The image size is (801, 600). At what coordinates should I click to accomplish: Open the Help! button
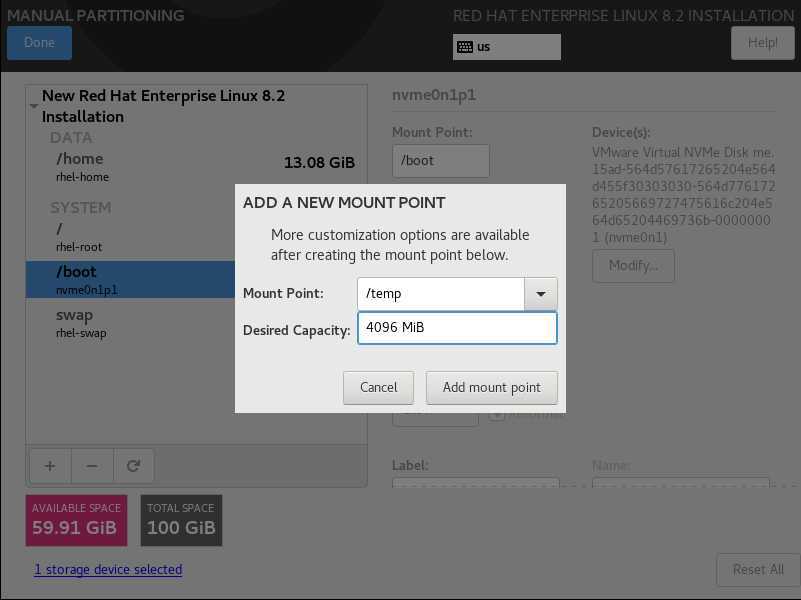pyautogui.click(x=762, y=43)
